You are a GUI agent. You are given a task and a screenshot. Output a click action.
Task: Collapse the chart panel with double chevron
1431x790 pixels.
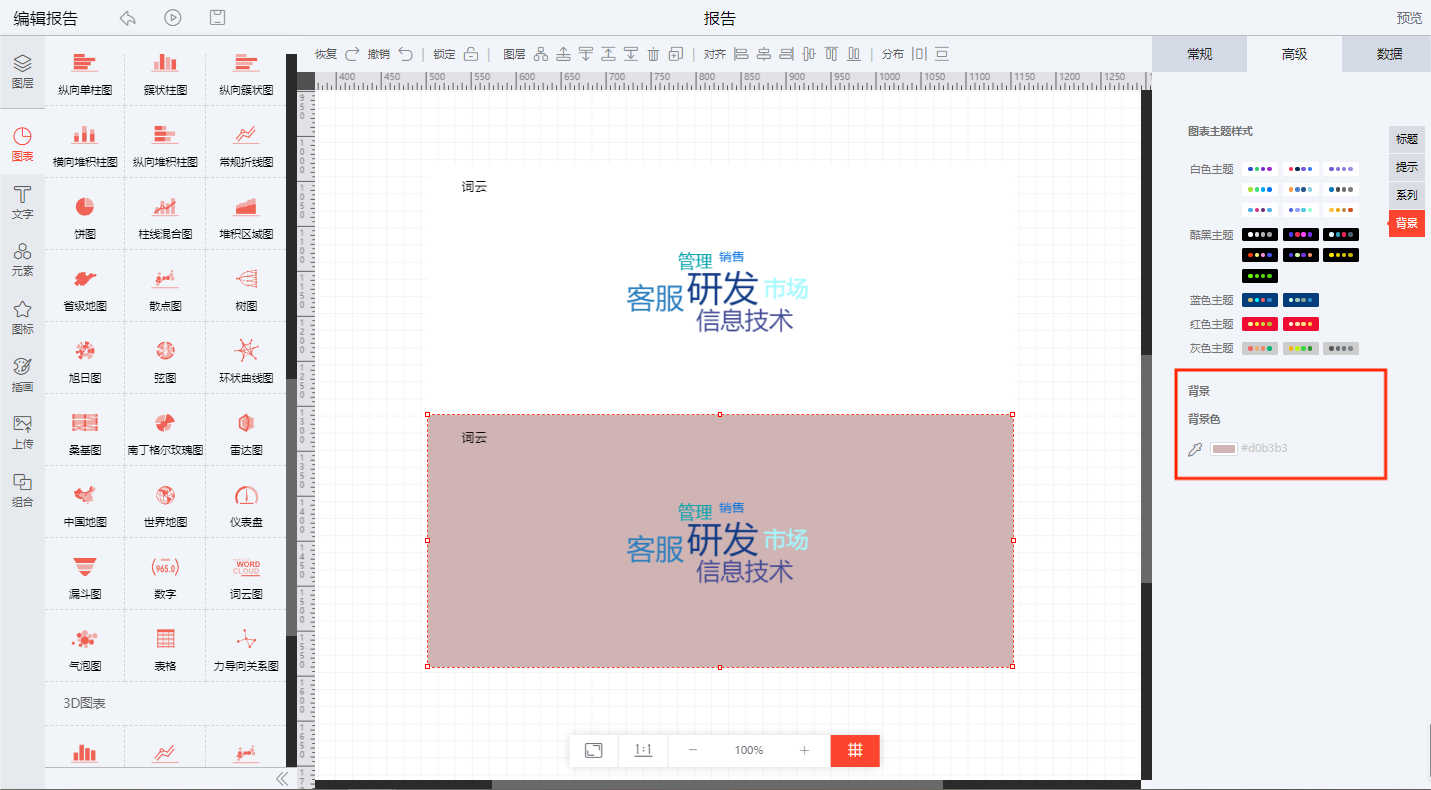282,778
